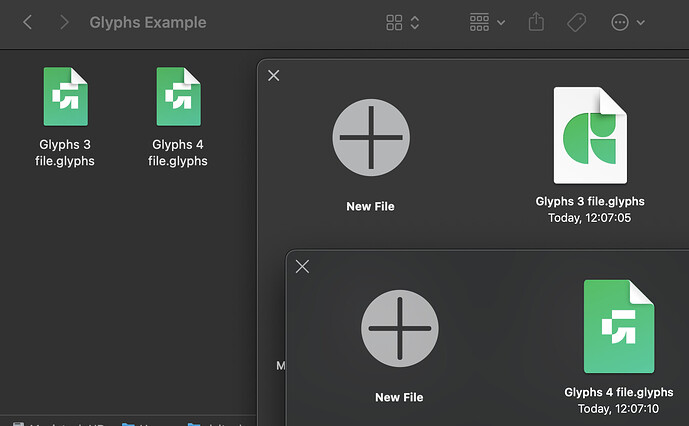The height and width of the screenshot is (426, 689).
Task: Close the upper panel listing Glyphs 3 file
Action: click(x=273, y=76)
